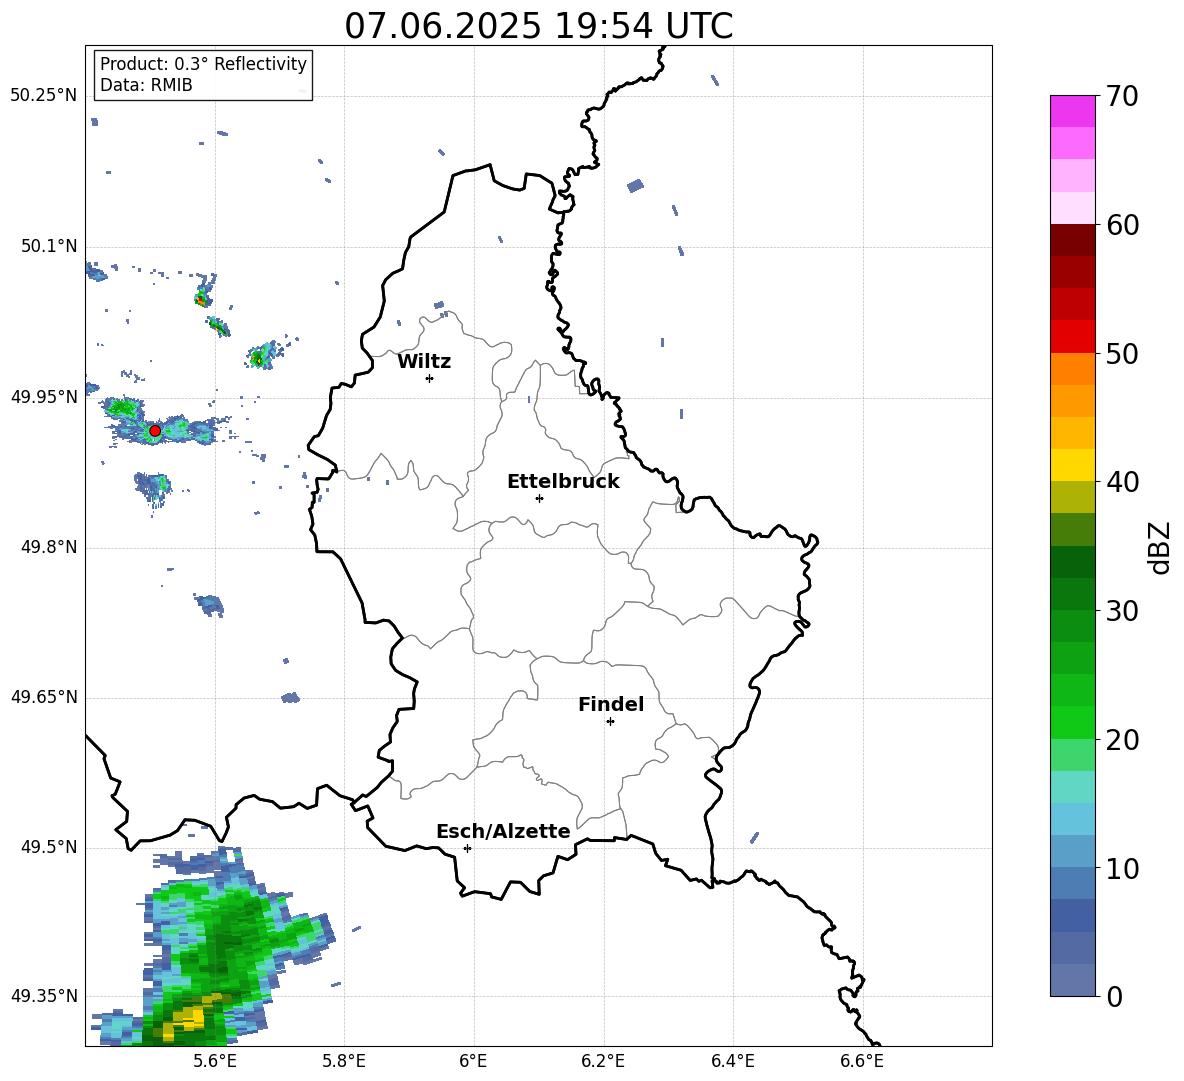Click the 5.8°E longitude label

pos(344,1061)
